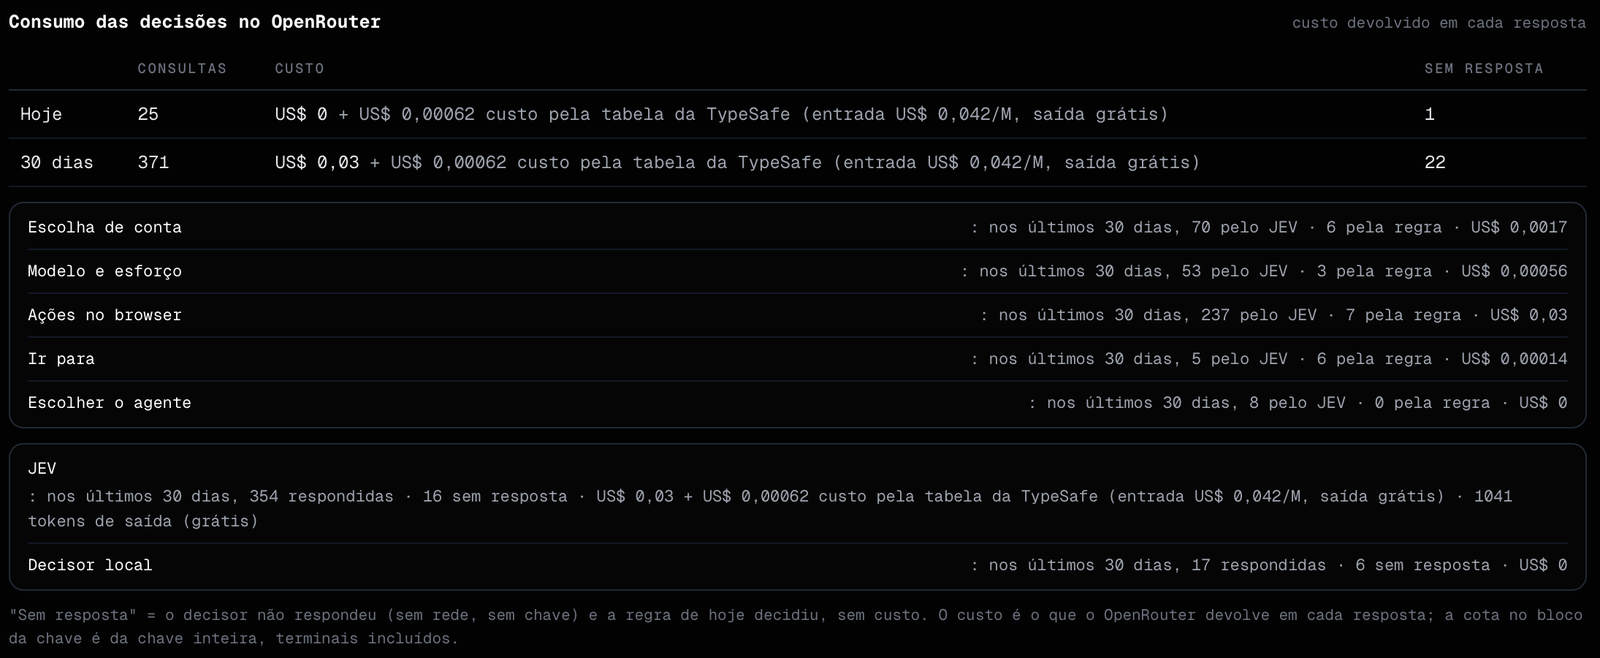Screen dimensions: 1600x658
Task: Select the 'Ações no browser' row
Action: pyautogui.click(x=798, y=315)
